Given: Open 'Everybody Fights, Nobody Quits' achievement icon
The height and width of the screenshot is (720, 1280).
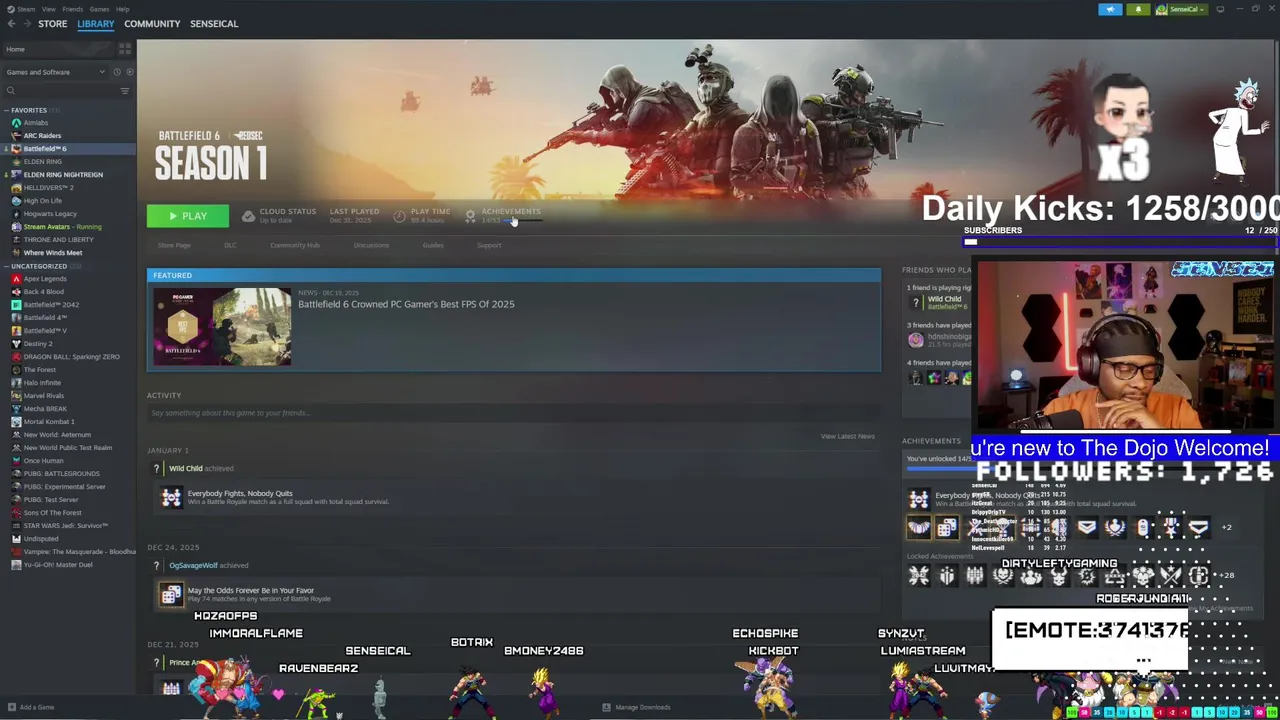Looking at the screenshot, I should [x=171, y=497].
